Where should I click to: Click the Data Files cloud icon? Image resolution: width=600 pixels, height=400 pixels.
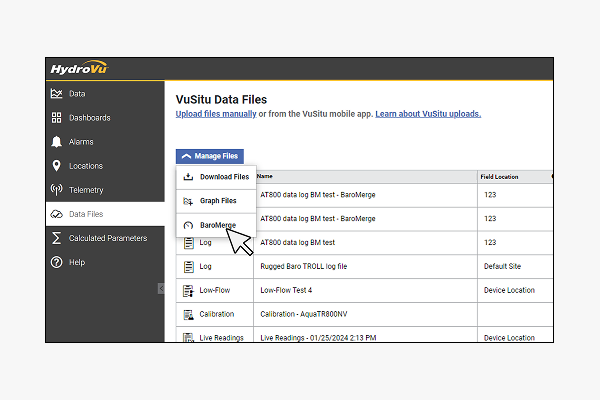click(x=56, y=214)
